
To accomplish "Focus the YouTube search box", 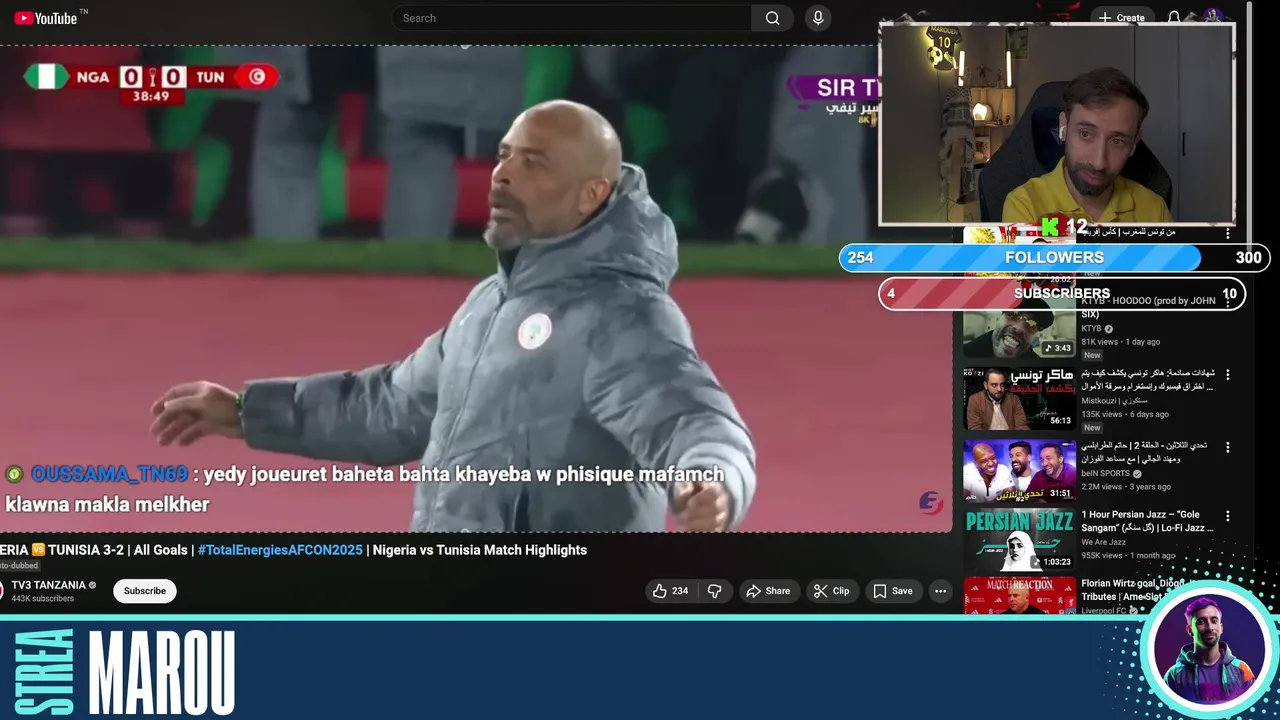I will tap(572, 18).
